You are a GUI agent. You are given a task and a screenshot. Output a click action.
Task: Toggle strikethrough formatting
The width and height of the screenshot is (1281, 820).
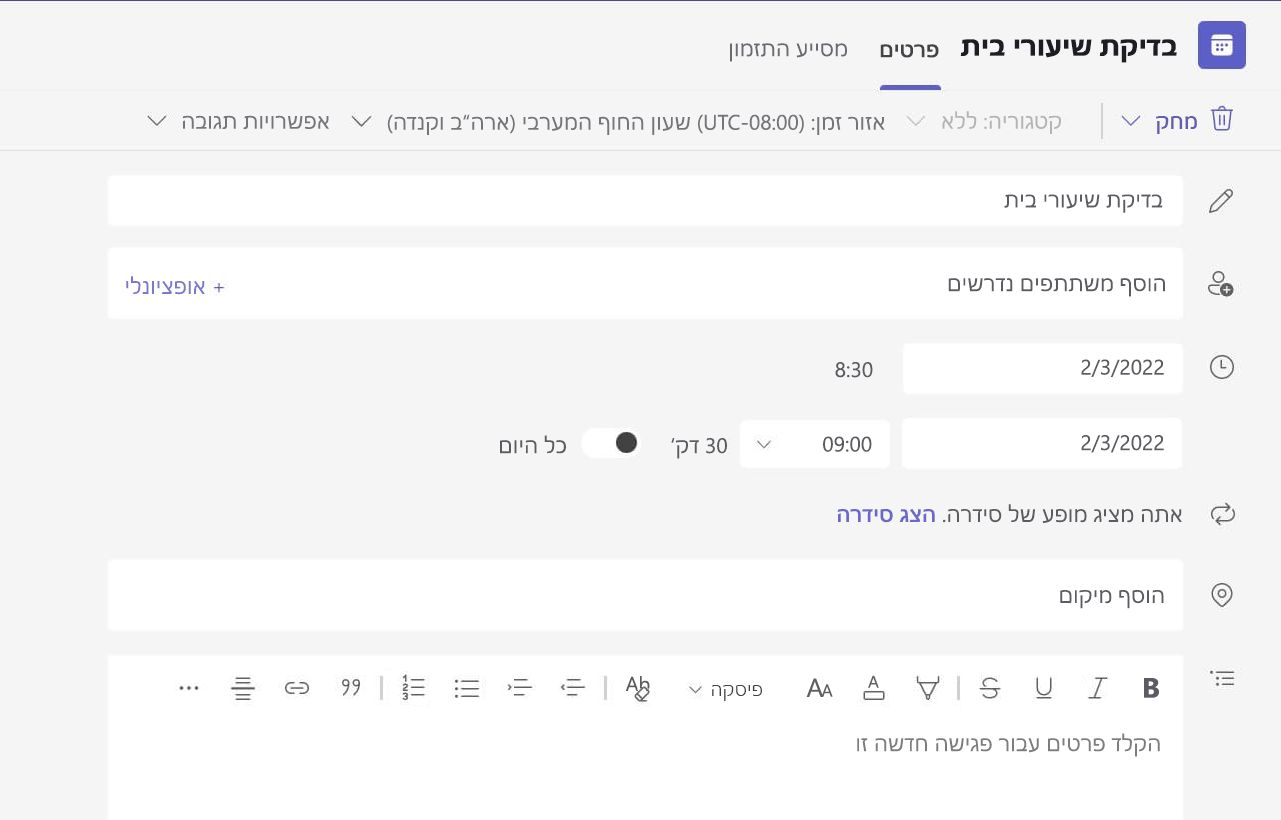[990, 688]
